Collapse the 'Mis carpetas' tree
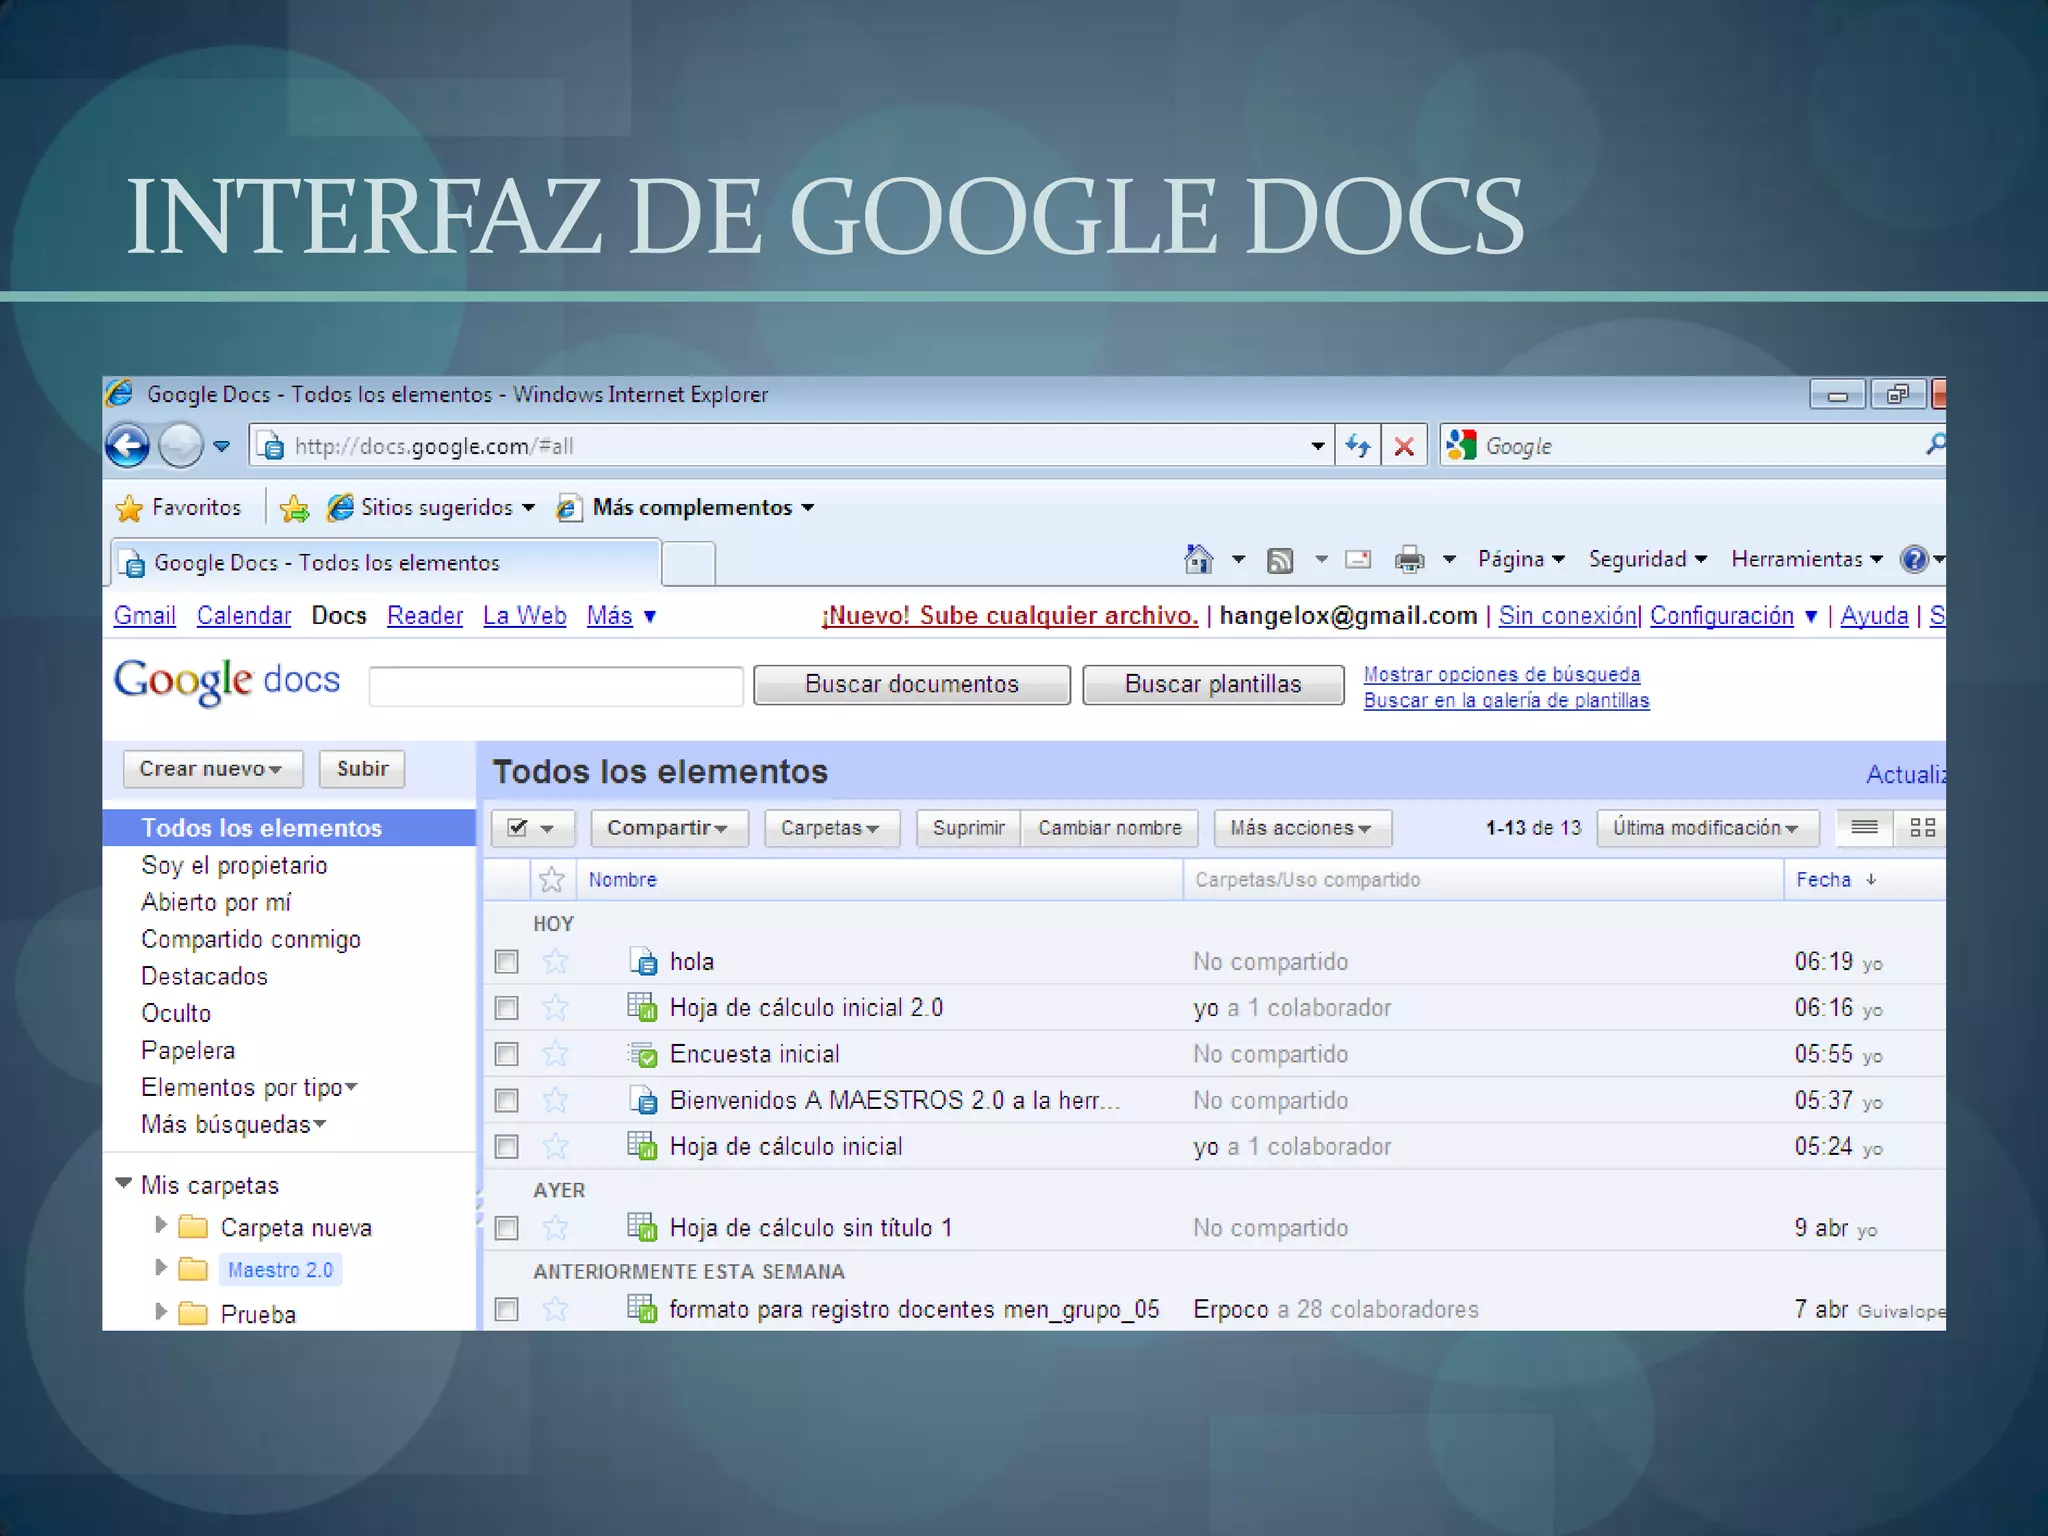 124,1183
